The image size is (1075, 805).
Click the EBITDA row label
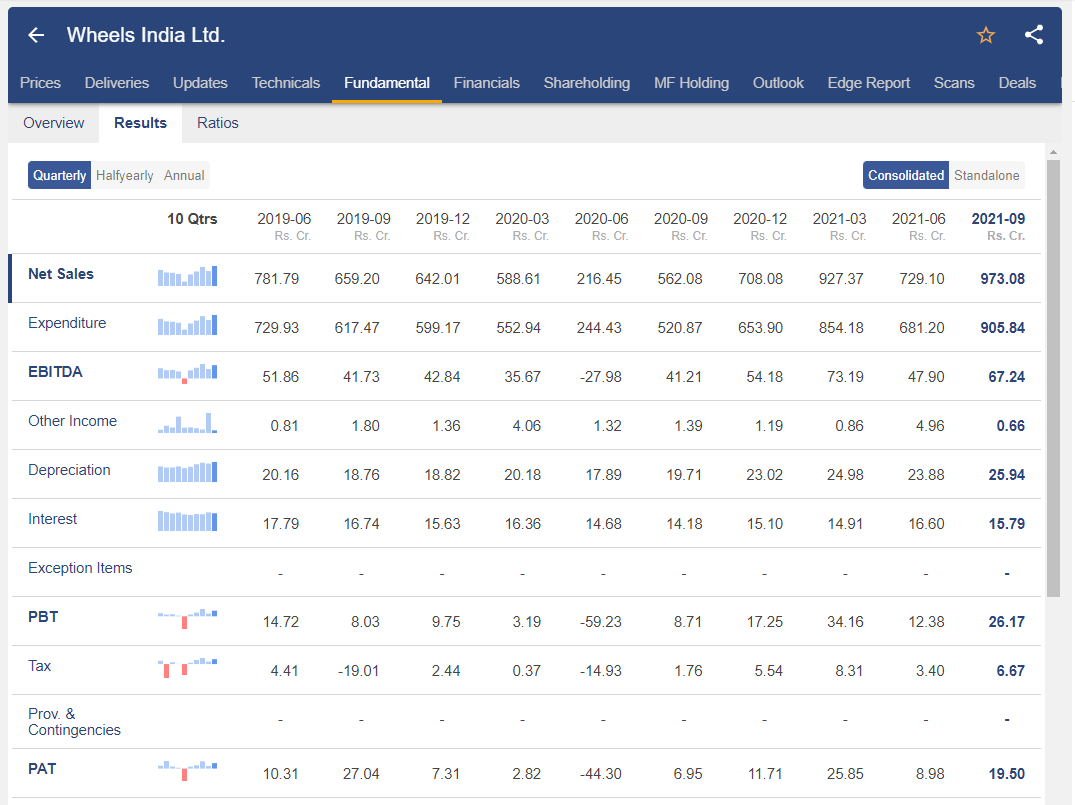coord(55,372)
